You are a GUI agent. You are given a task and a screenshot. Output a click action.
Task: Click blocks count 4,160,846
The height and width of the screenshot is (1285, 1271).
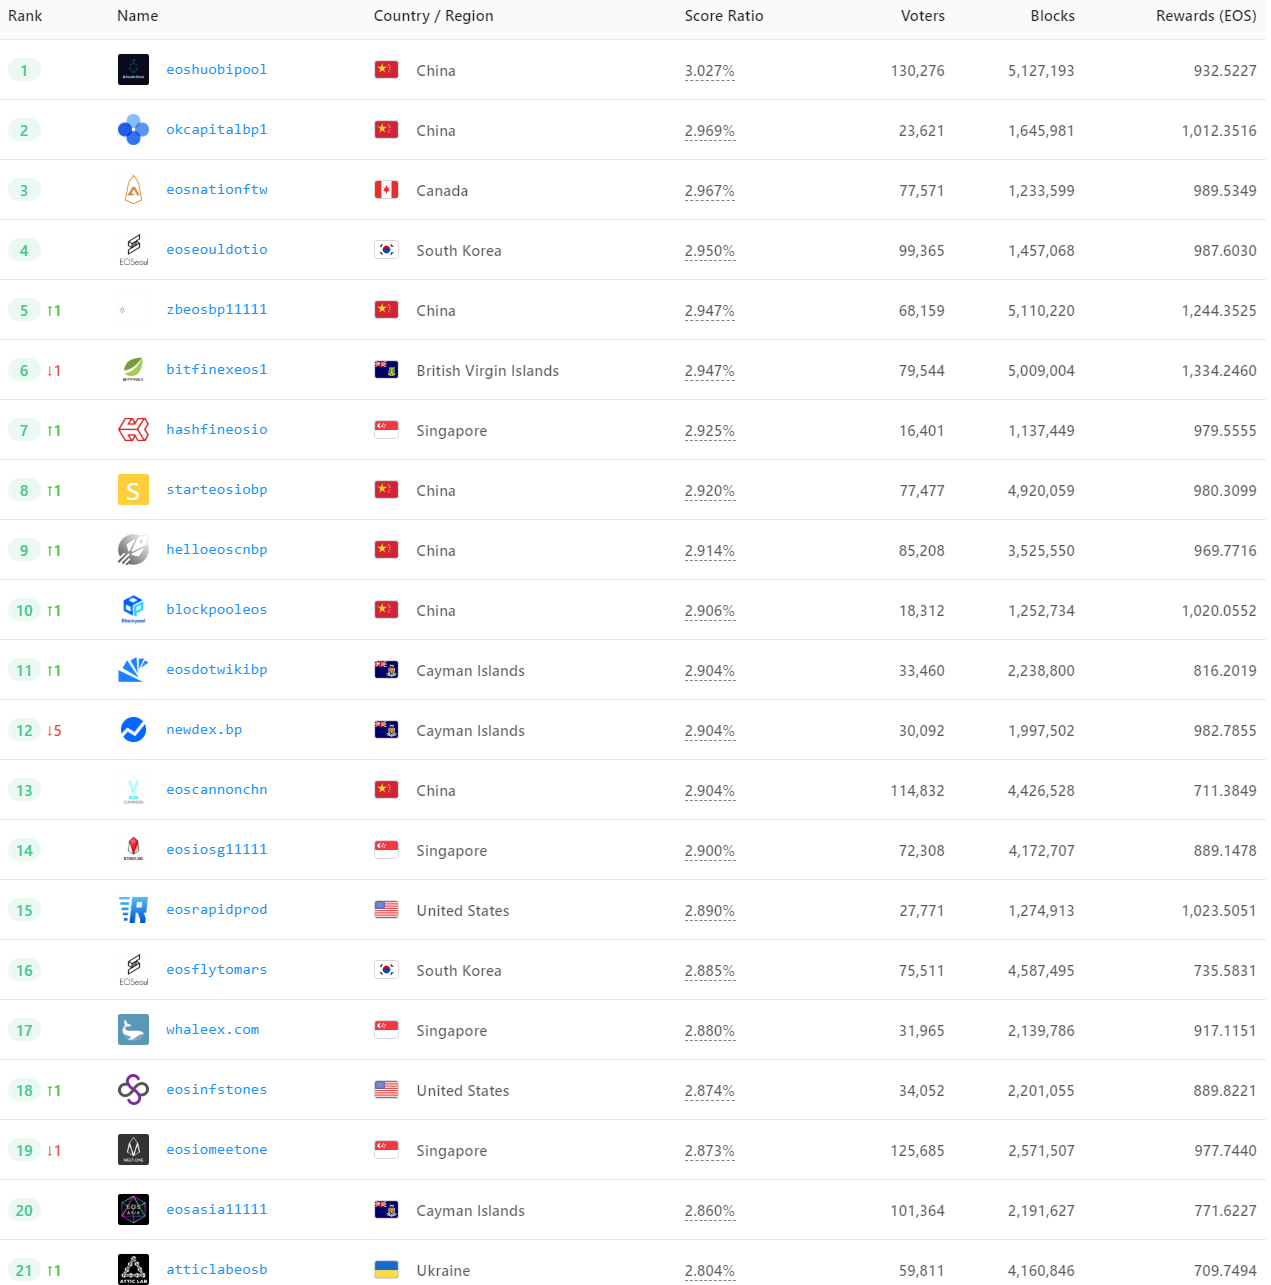click(1041, 1271)
